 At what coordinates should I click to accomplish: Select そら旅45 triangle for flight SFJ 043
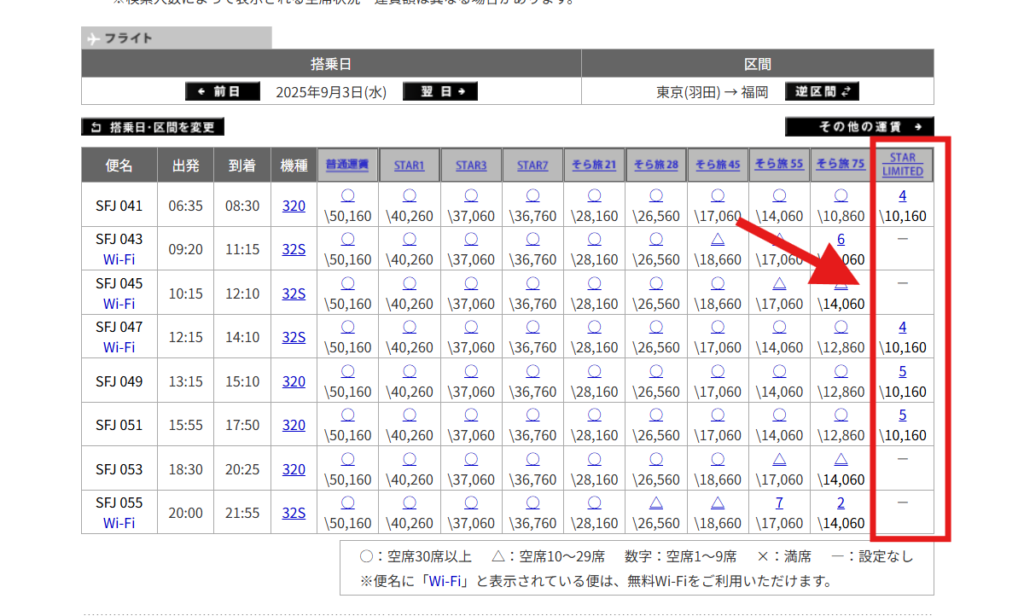click(717, 239)
